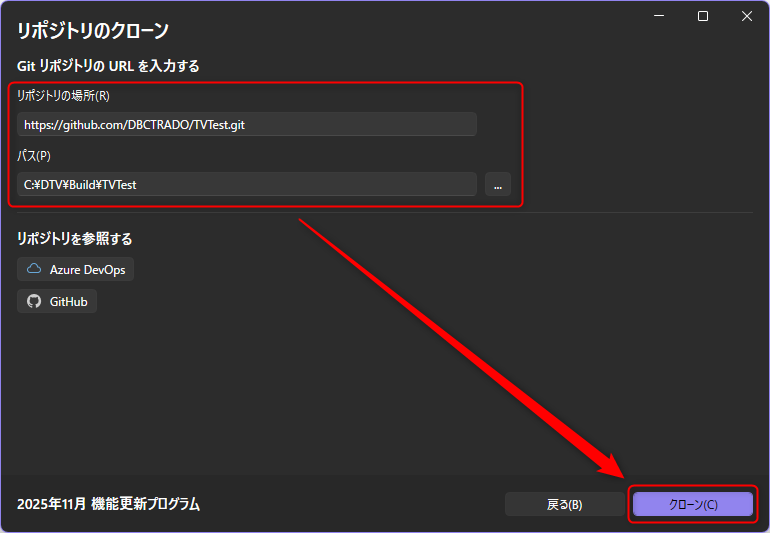Go back with the 戻る(B) button

(564, 504)
